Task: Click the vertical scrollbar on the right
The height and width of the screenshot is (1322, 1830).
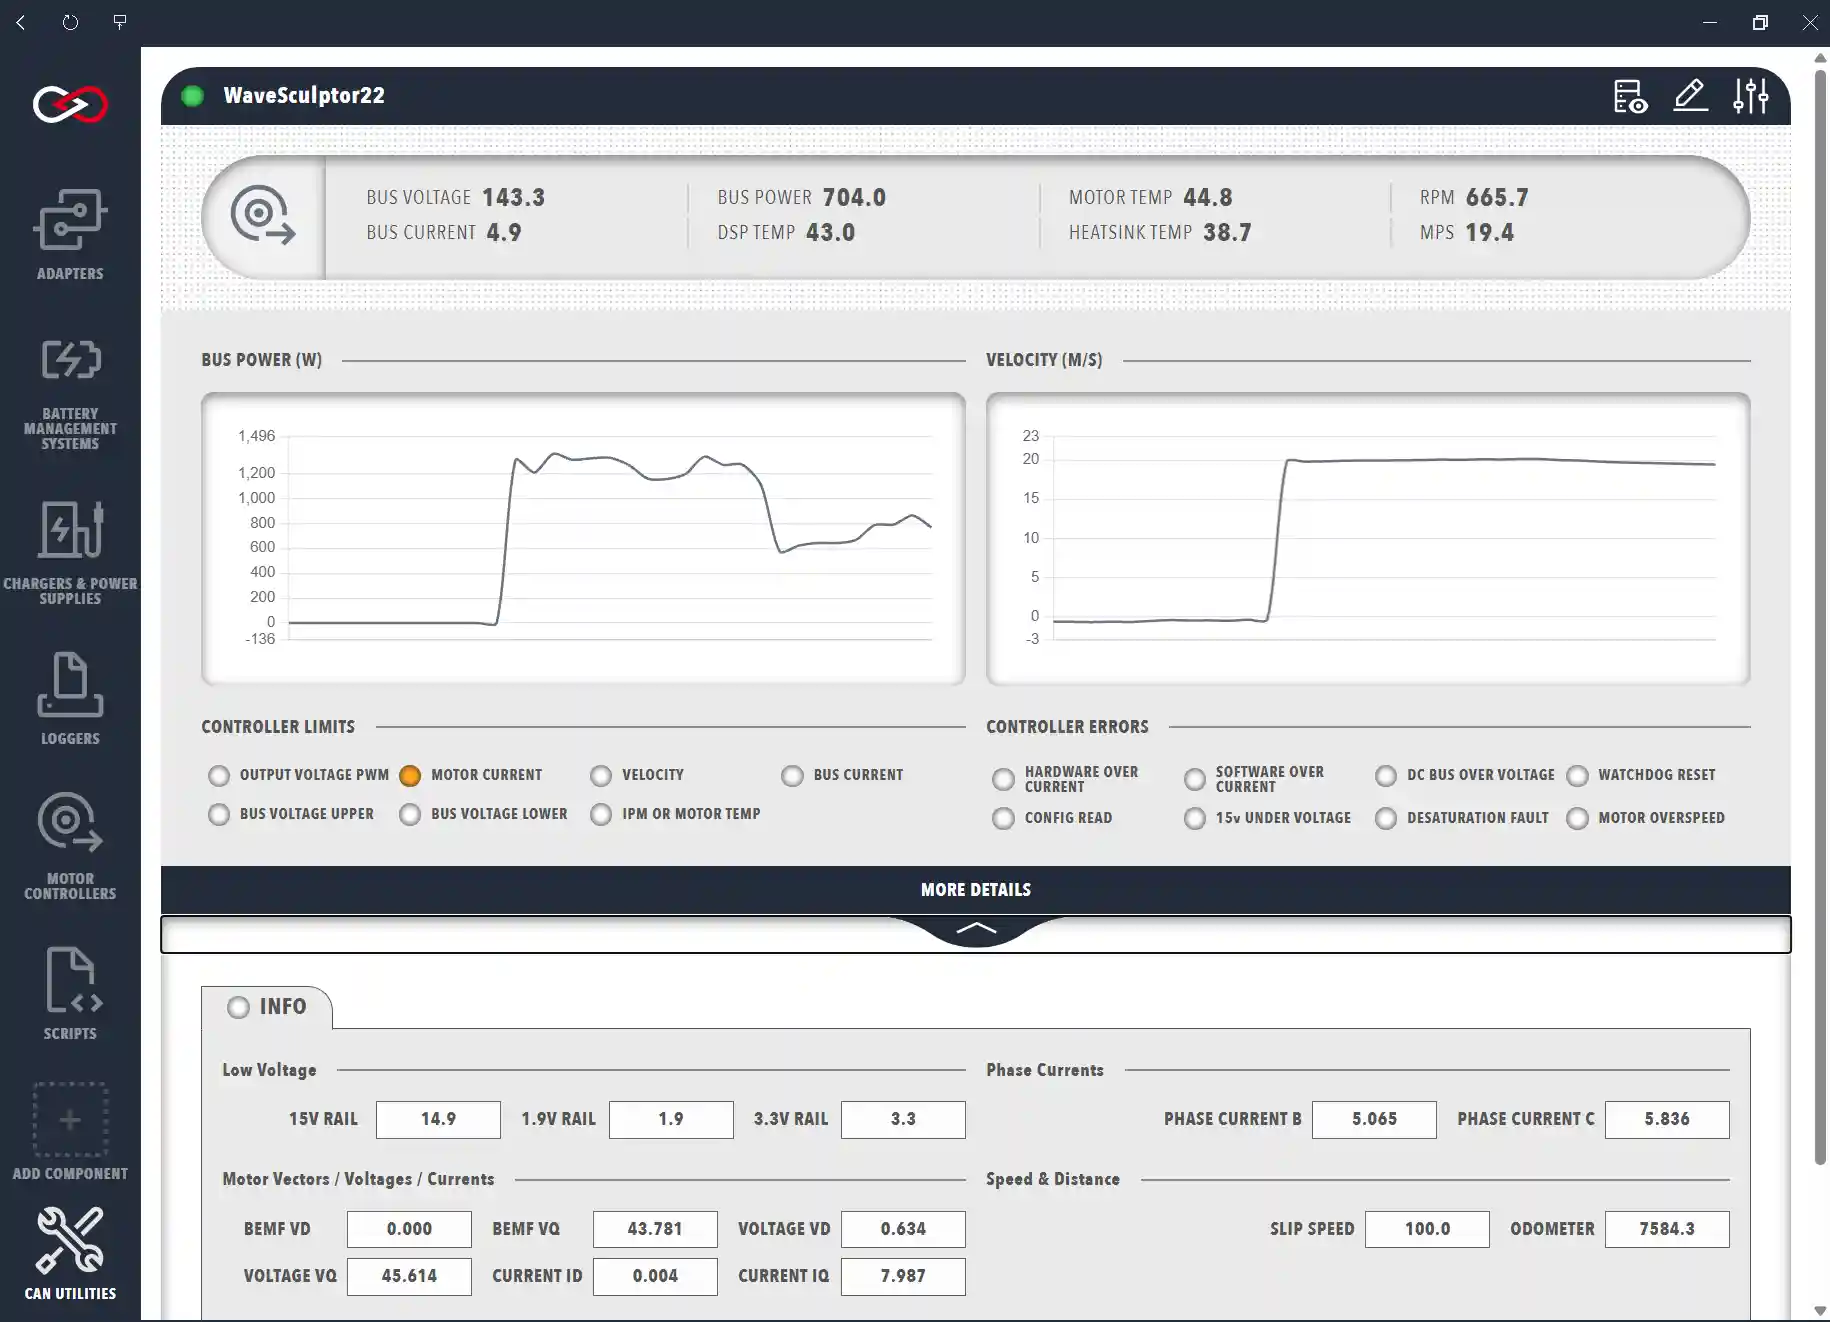Action: 1820,600
